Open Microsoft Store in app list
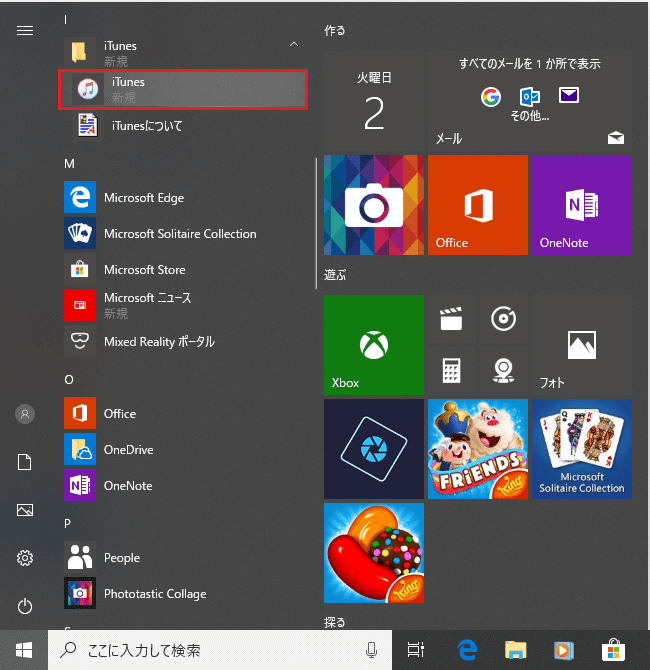This screenshot has height=670, width=650. tap(144, 270)
